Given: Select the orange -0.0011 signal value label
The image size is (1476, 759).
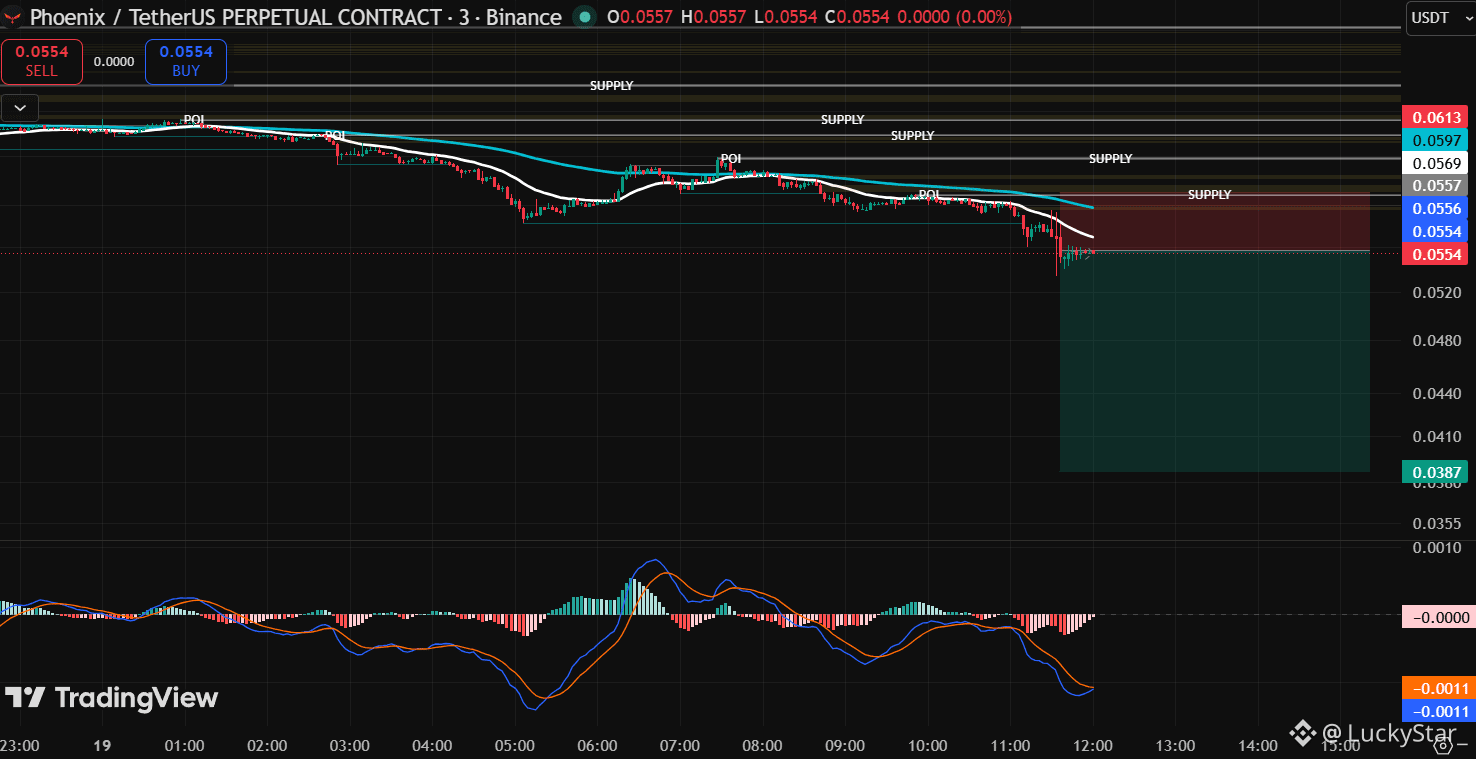Looking at the screenshot, I should point(1437,688).
